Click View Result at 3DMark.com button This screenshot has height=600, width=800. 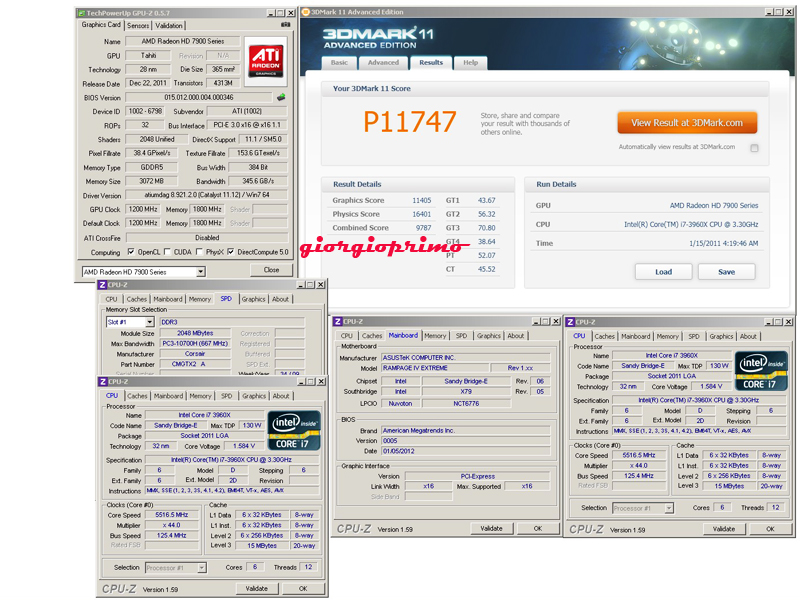(687, 123)
